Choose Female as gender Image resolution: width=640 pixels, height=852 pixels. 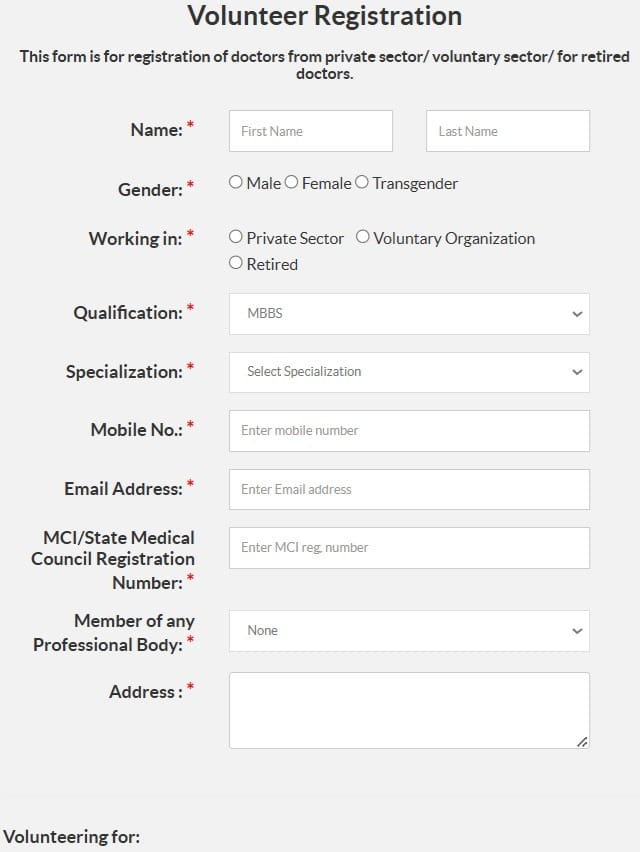point(290,183)
